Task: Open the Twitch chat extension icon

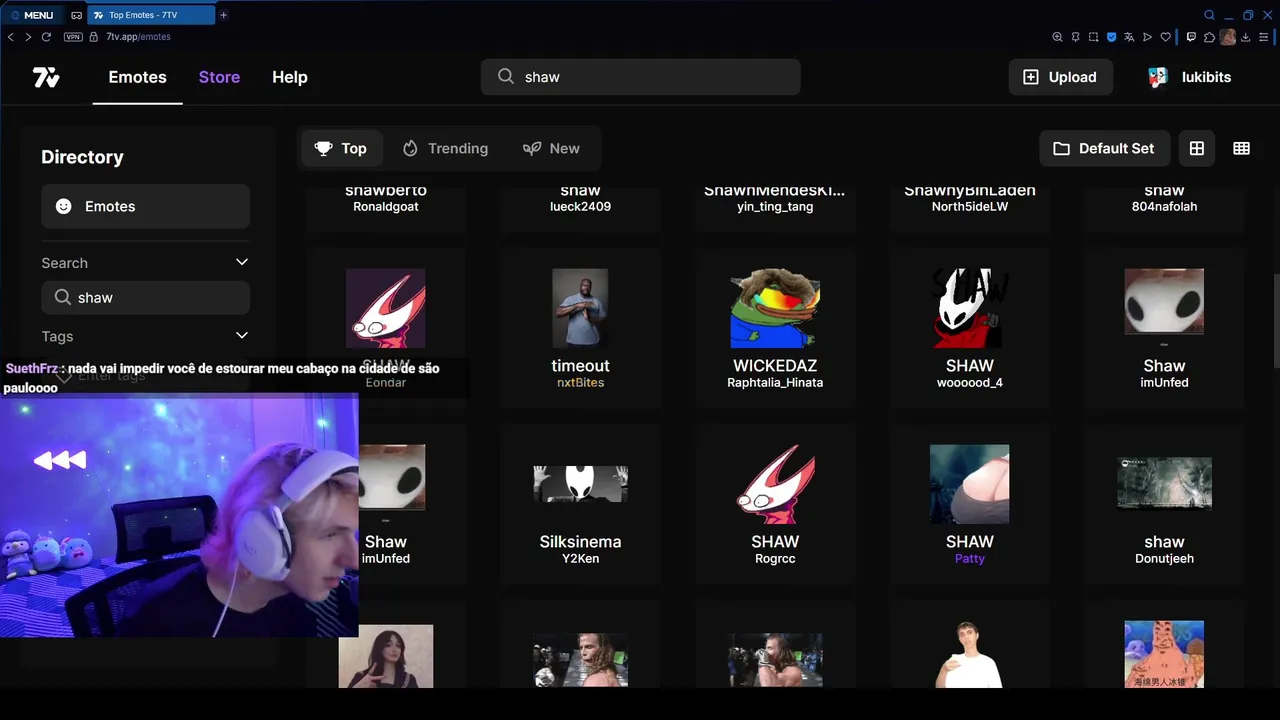Action: pos(1191,37)
